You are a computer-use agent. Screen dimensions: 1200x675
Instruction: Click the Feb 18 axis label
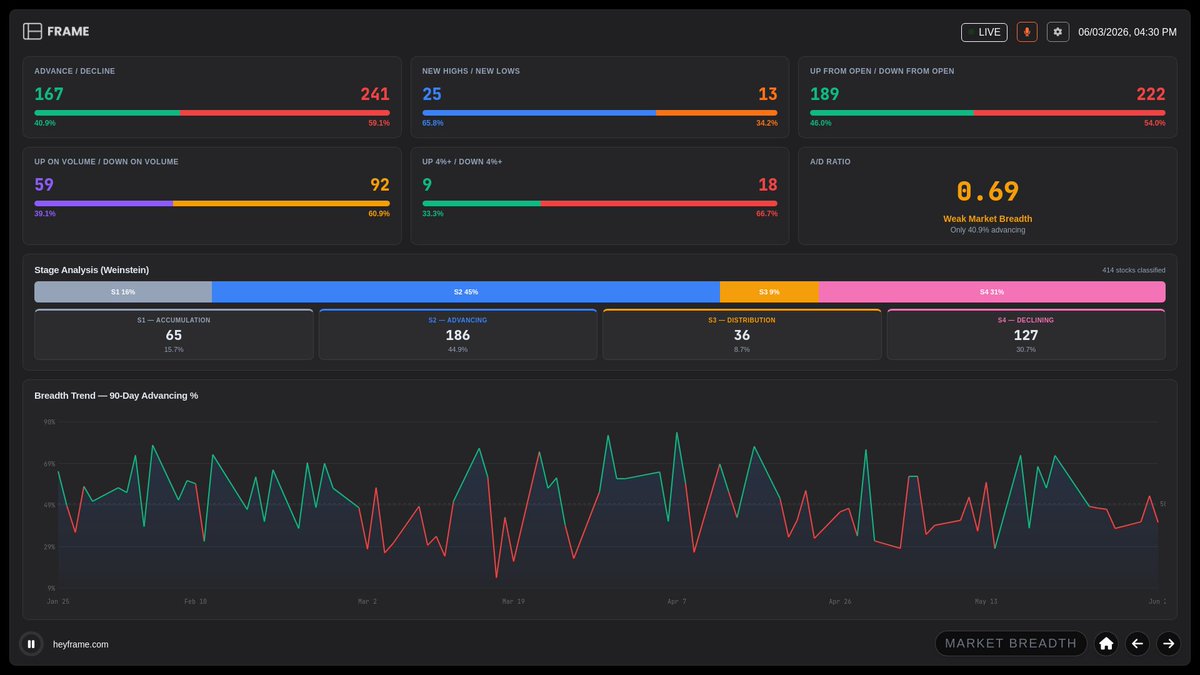tap(195, 602)
